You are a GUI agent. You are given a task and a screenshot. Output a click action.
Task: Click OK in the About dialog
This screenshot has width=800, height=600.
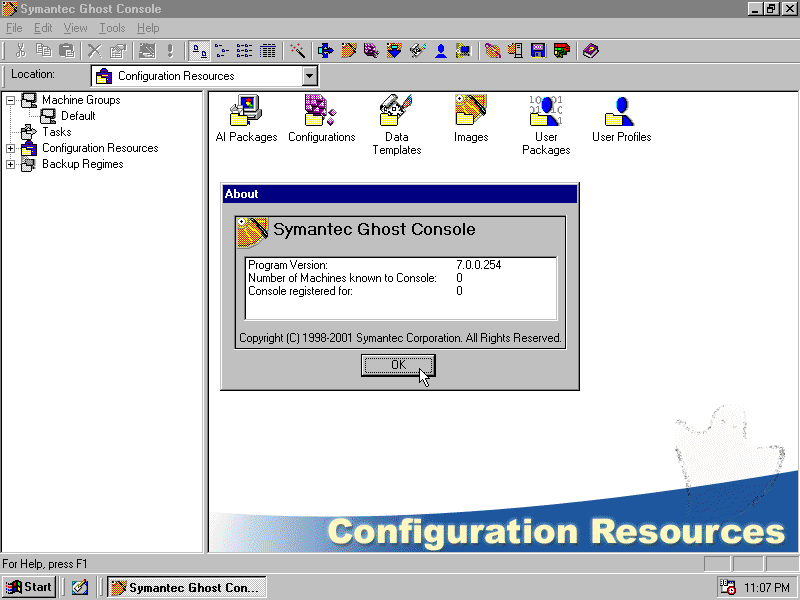[398, 365]
